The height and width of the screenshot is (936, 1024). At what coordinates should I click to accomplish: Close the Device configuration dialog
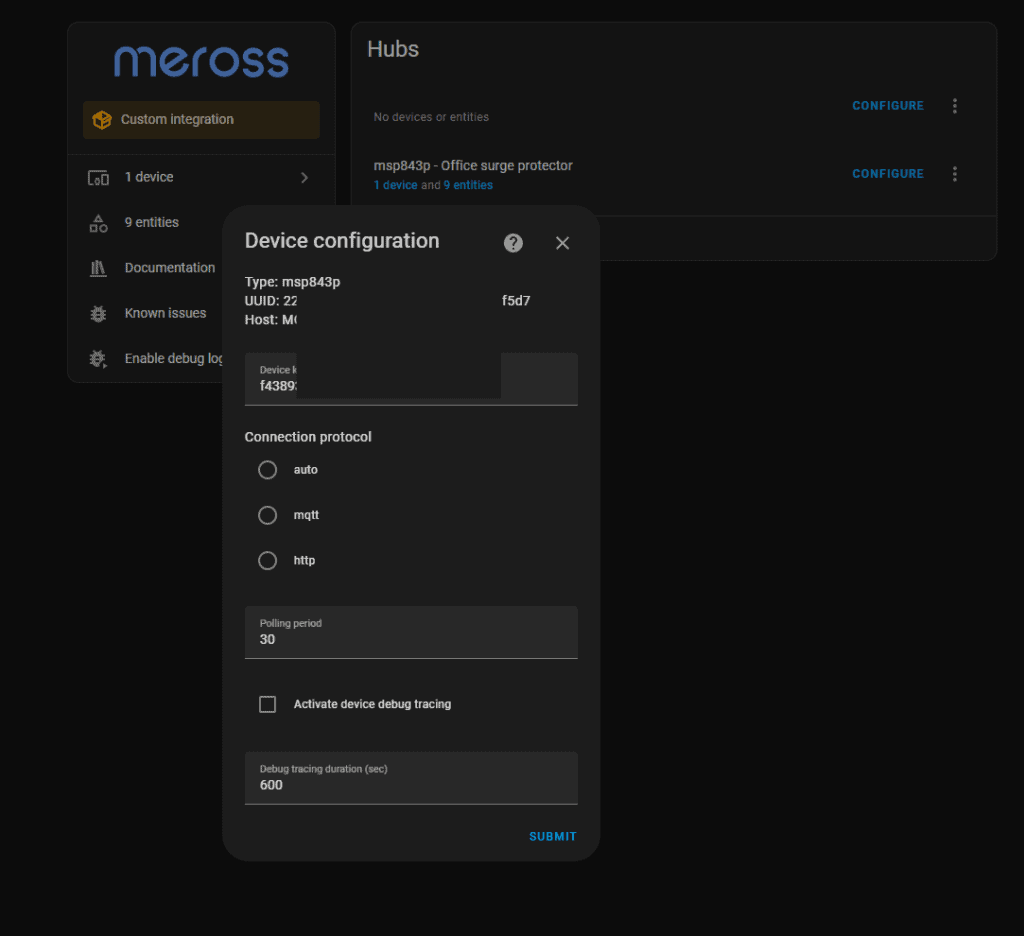[562, 243]
